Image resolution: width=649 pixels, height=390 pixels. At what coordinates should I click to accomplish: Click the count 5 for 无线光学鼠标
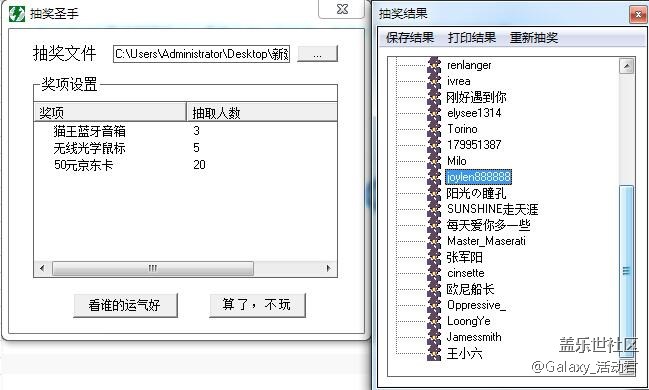[196, 148]
